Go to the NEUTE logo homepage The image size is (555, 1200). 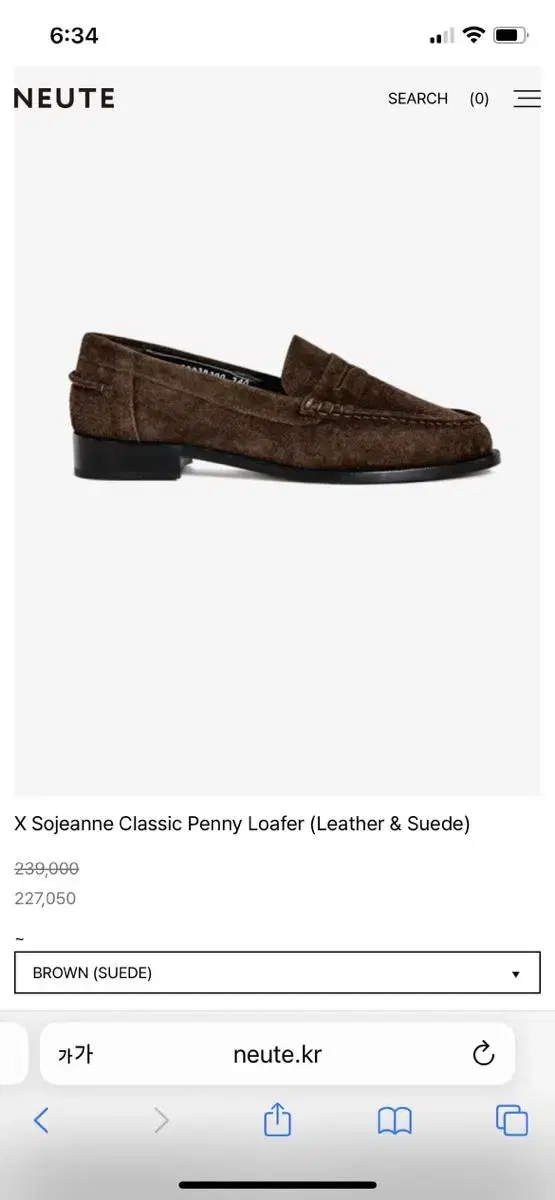pos(64,98)
